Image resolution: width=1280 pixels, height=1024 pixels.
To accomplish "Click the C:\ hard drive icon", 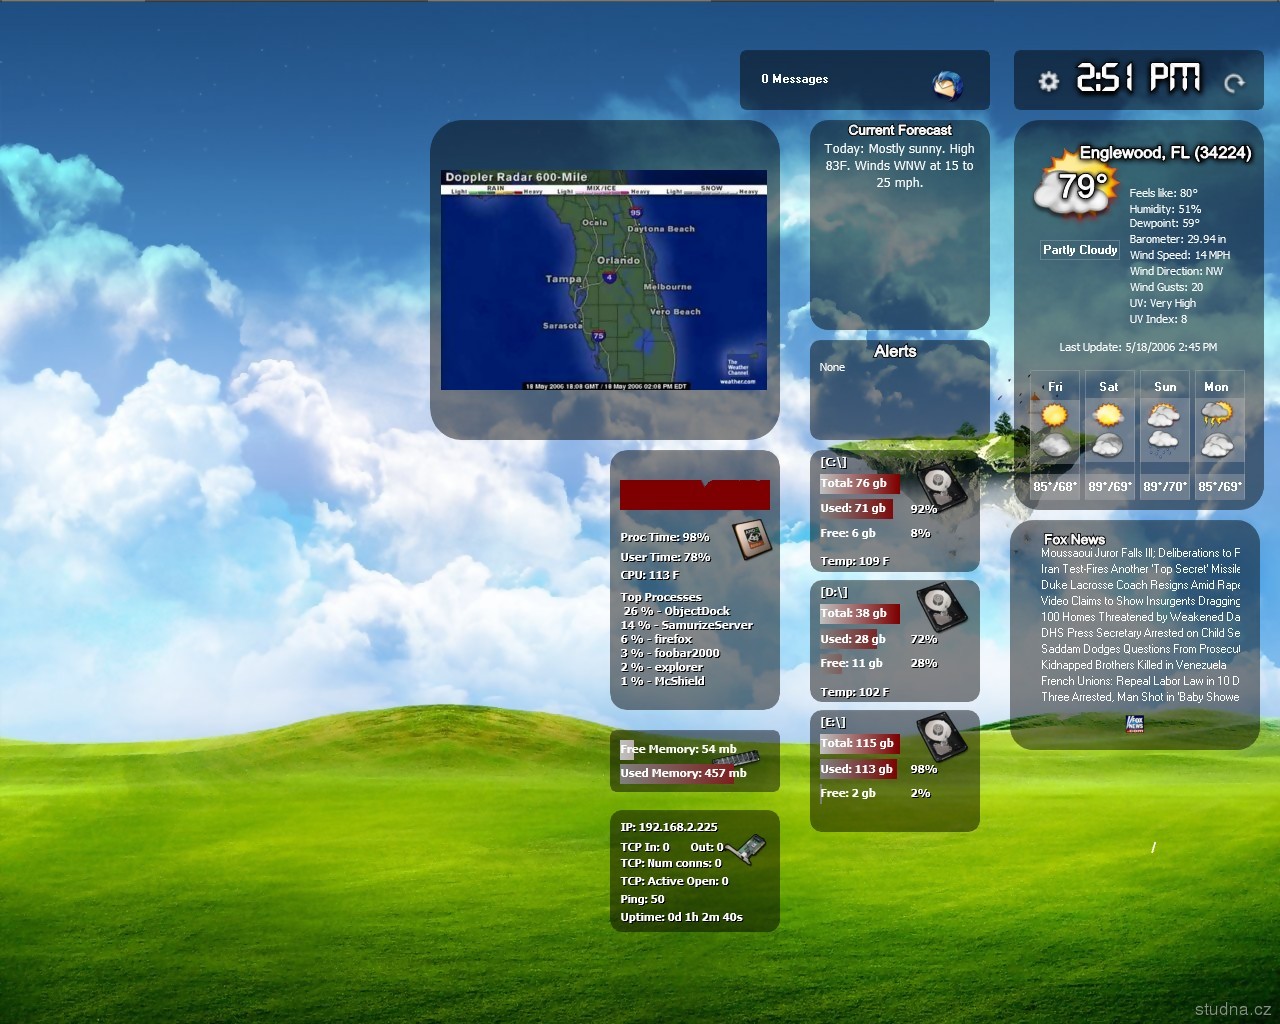I will (x=940, y=487).
